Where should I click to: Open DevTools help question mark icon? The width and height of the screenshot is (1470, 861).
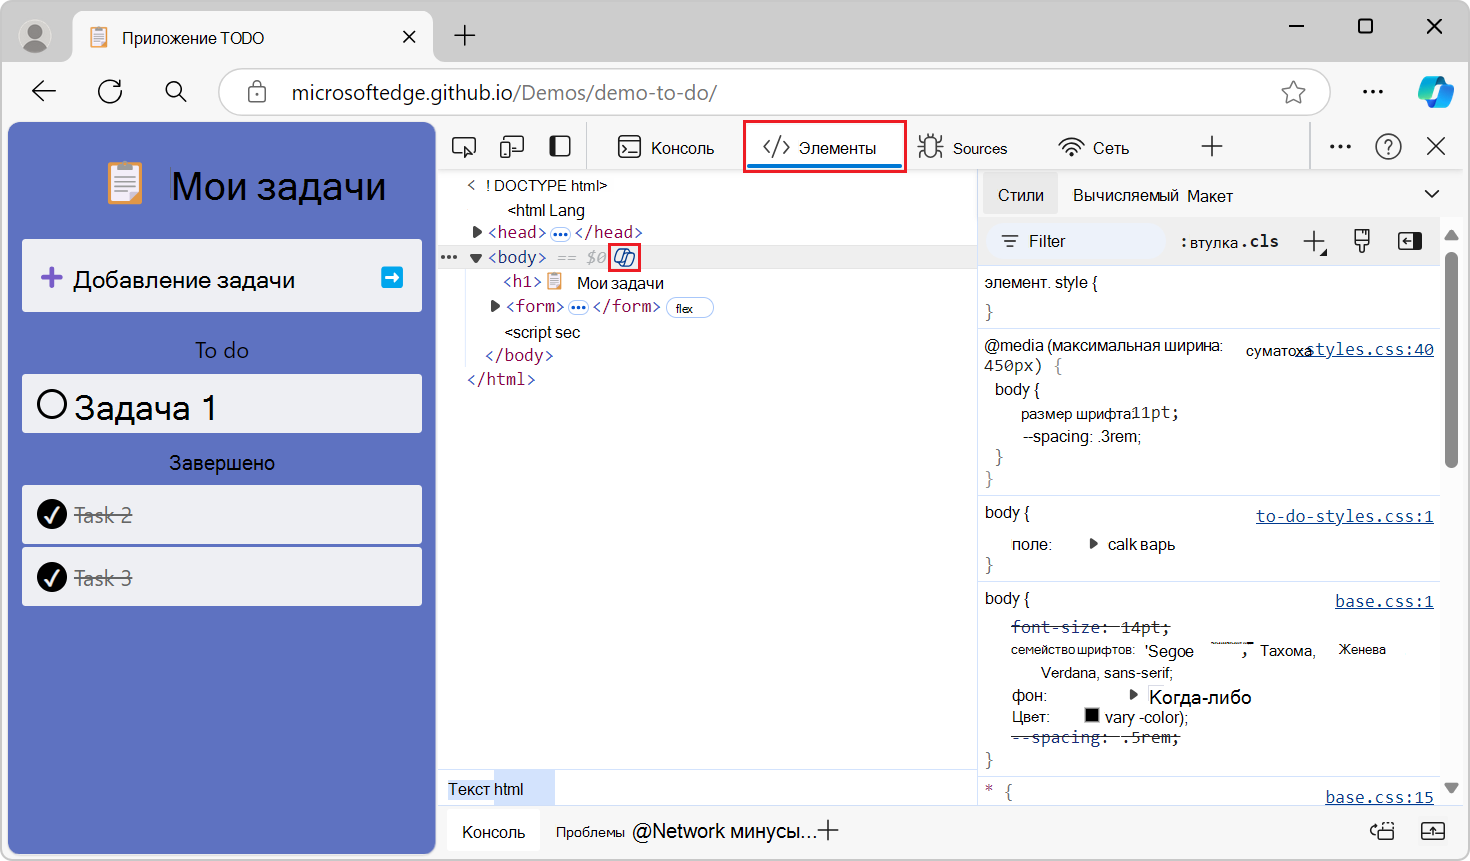tap(1388, 147)
